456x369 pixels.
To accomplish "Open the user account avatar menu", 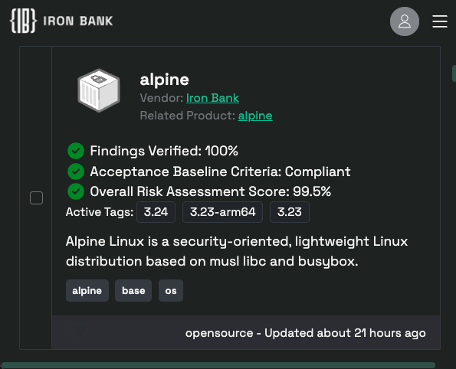I will [404, 21].
